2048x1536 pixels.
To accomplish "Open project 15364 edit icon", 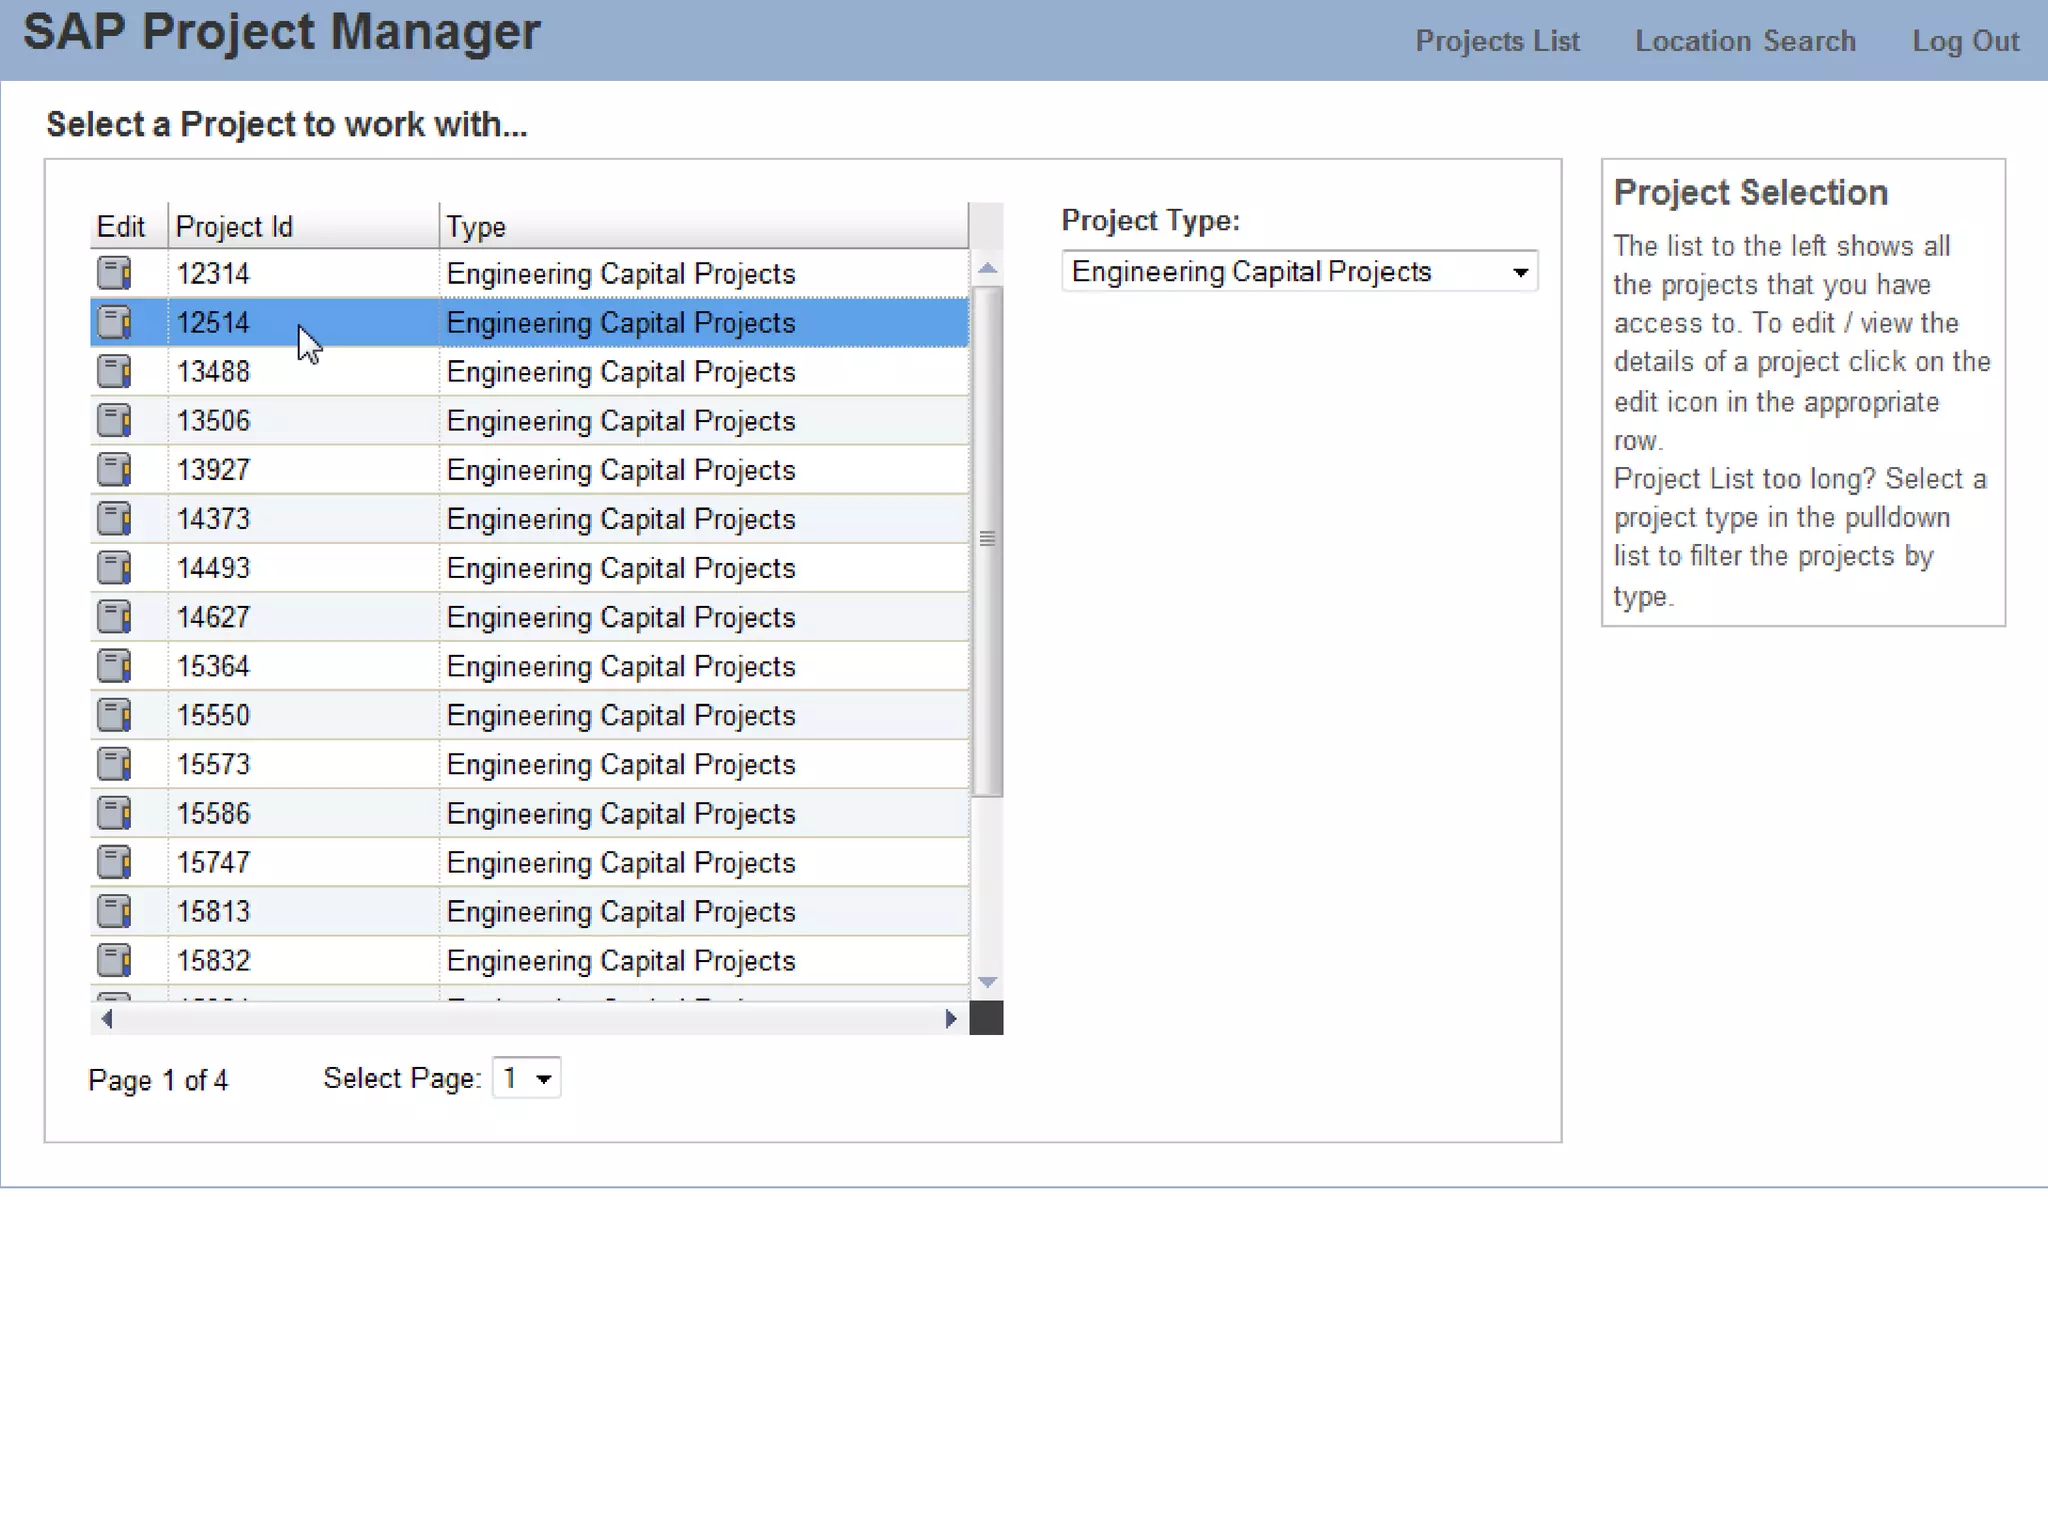I will pos(114,665).
